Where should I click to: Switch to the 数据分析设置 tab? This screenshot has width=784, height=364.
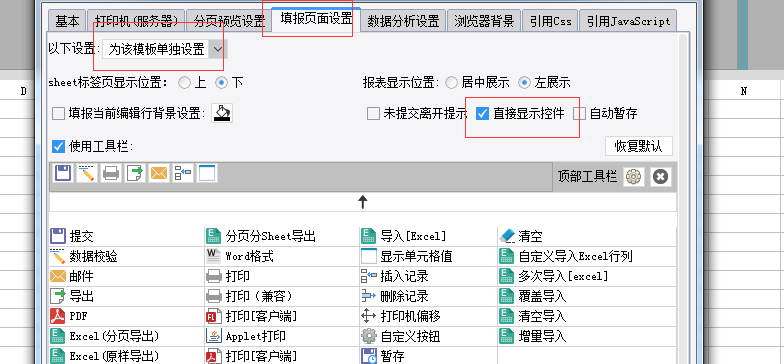(403, 21)
